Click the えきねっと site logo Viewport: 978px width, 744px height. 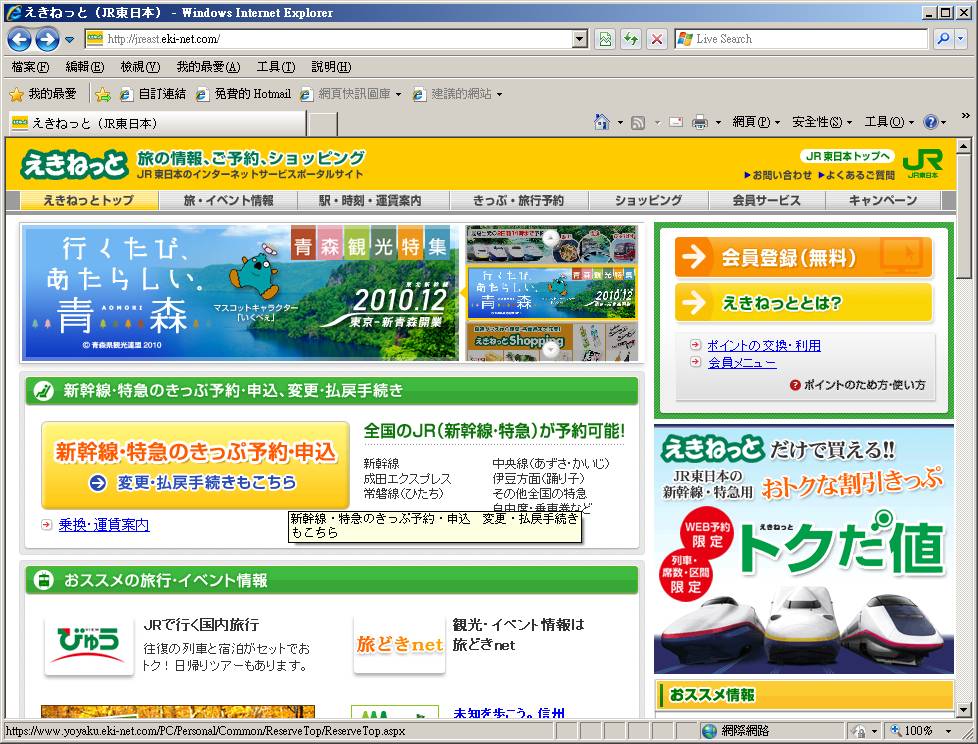pos(74,165)
